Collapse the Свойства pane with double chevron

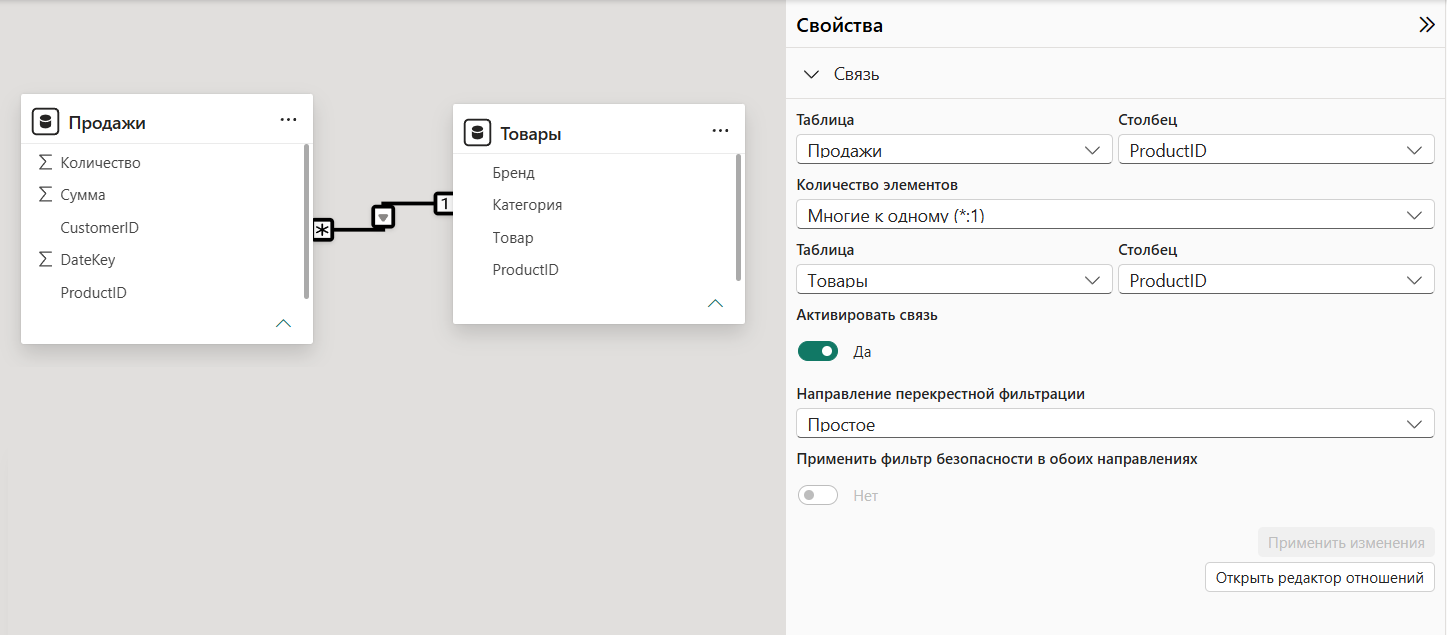pyautogui.click(x=1427, y=26)
